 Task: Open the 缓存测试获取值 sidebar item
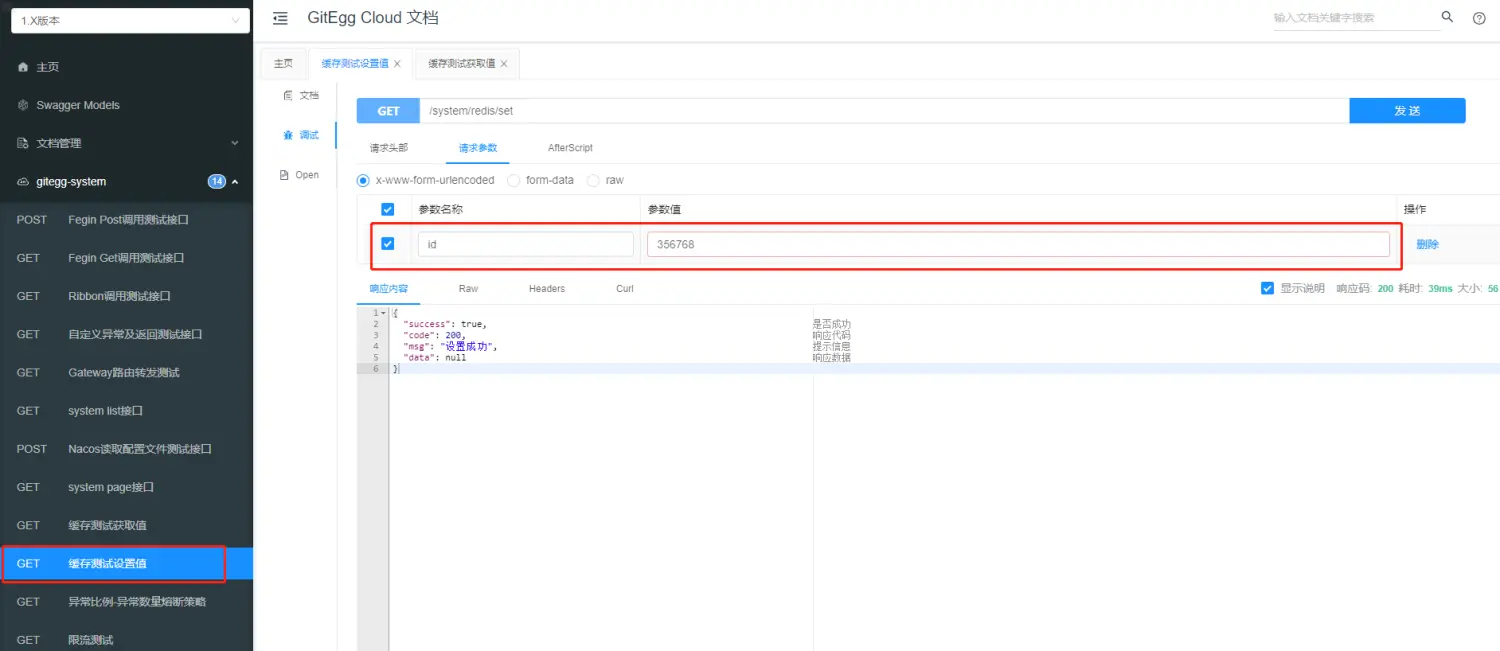pos(126,525)
